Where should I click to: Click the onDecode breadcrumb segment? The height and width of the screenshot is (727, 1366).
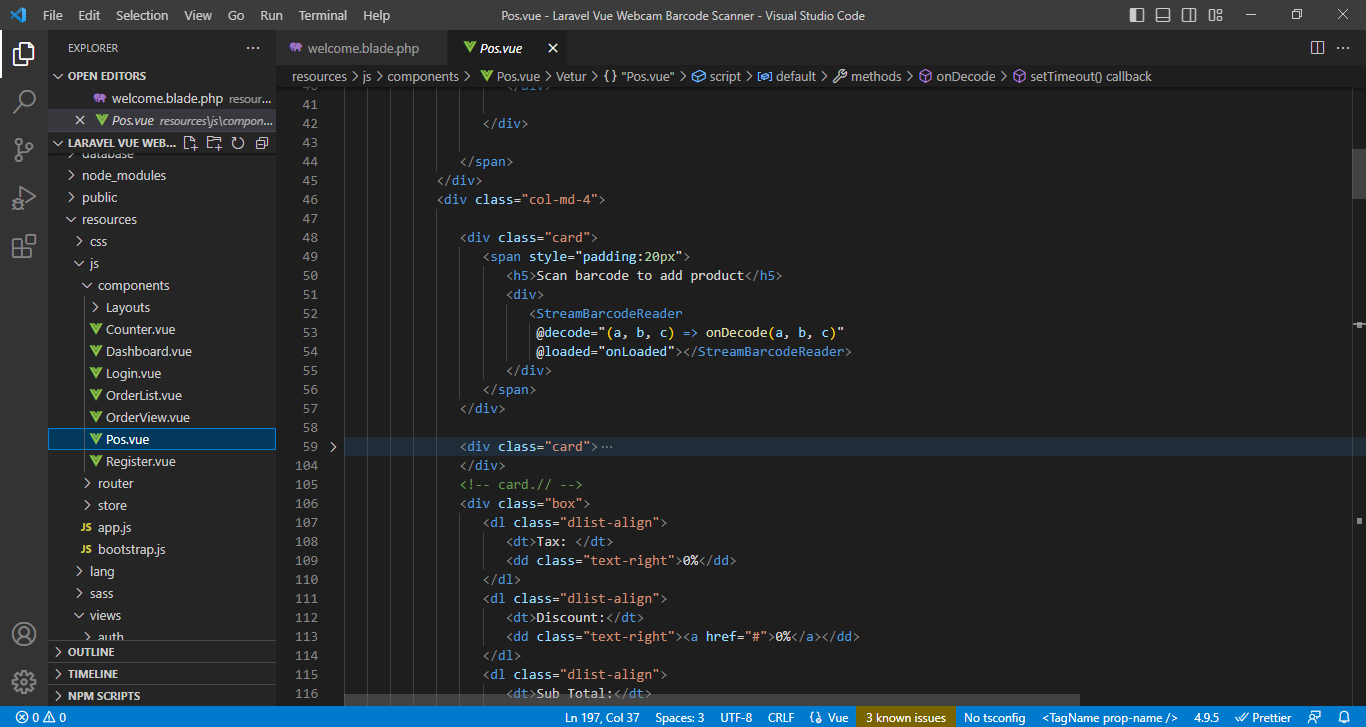tap(957, 76)
